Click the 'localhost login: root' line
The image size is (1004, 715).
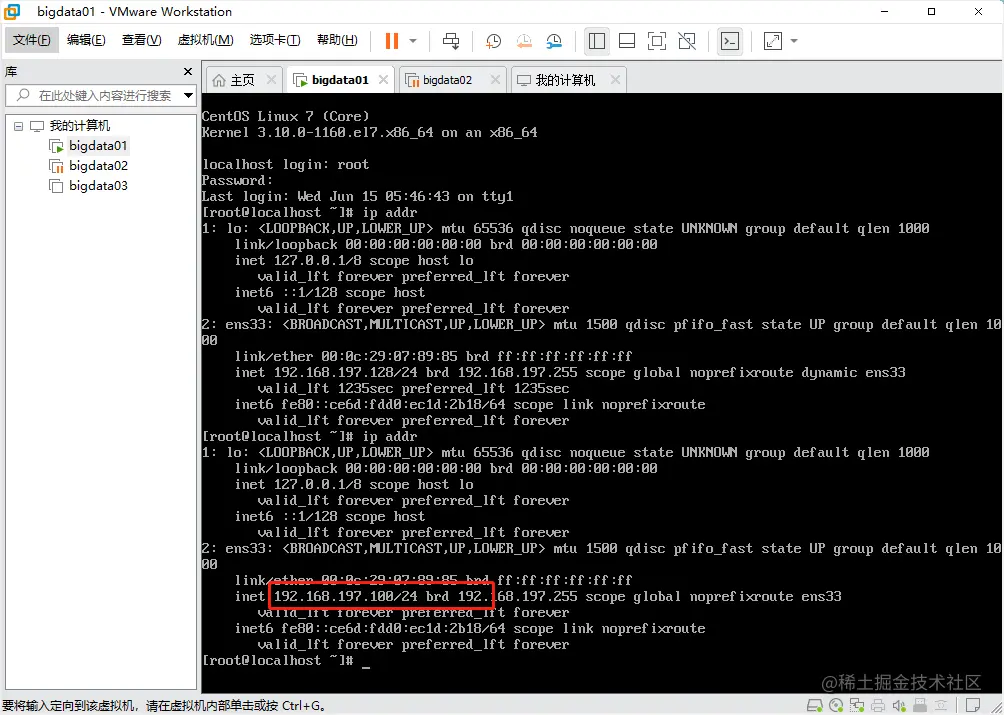click(286, 165)
